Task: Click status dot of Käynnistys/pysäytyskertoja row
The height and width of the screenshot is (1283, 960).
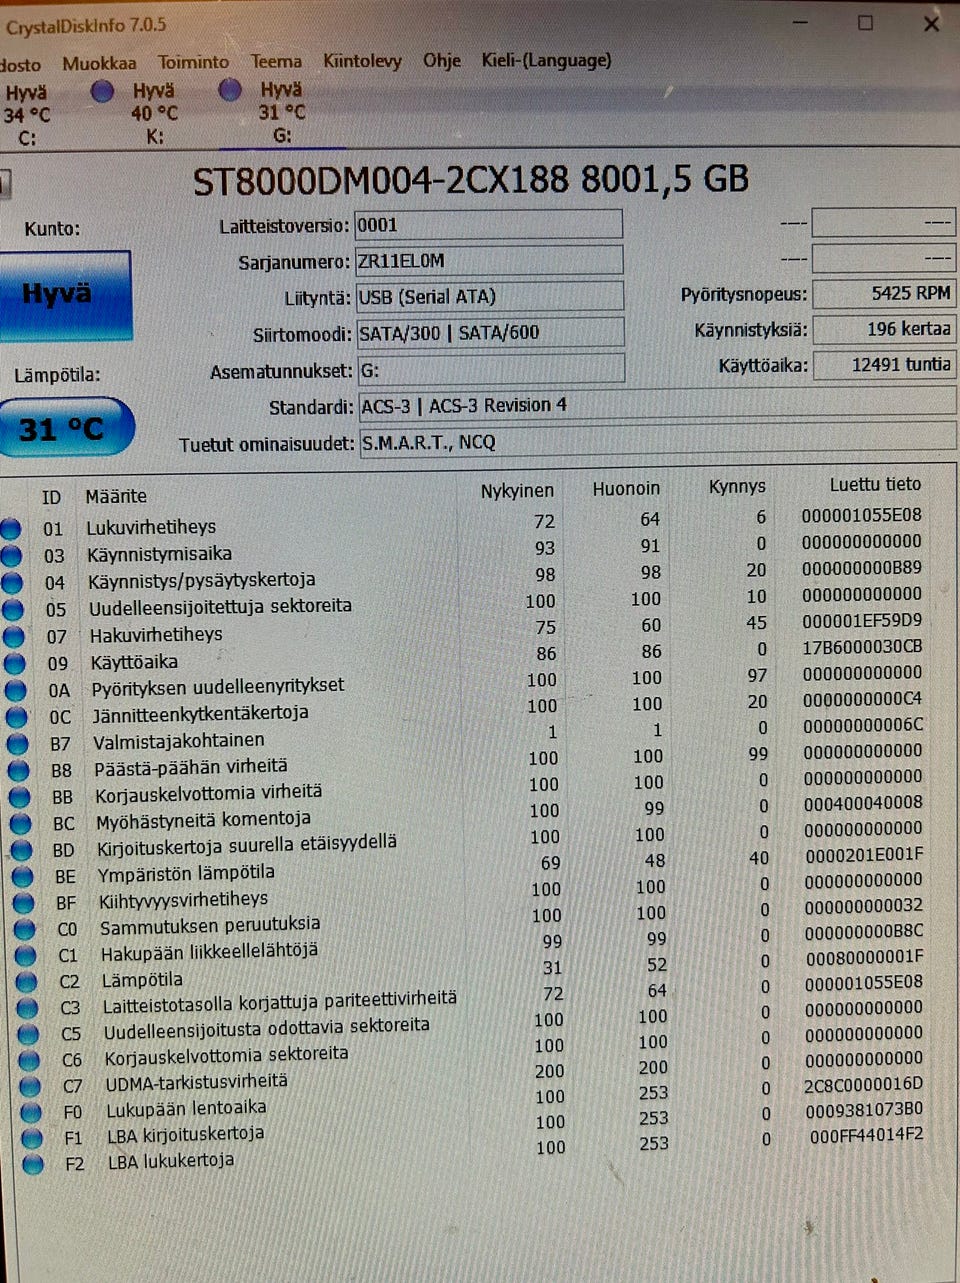Action: (12, 583)
